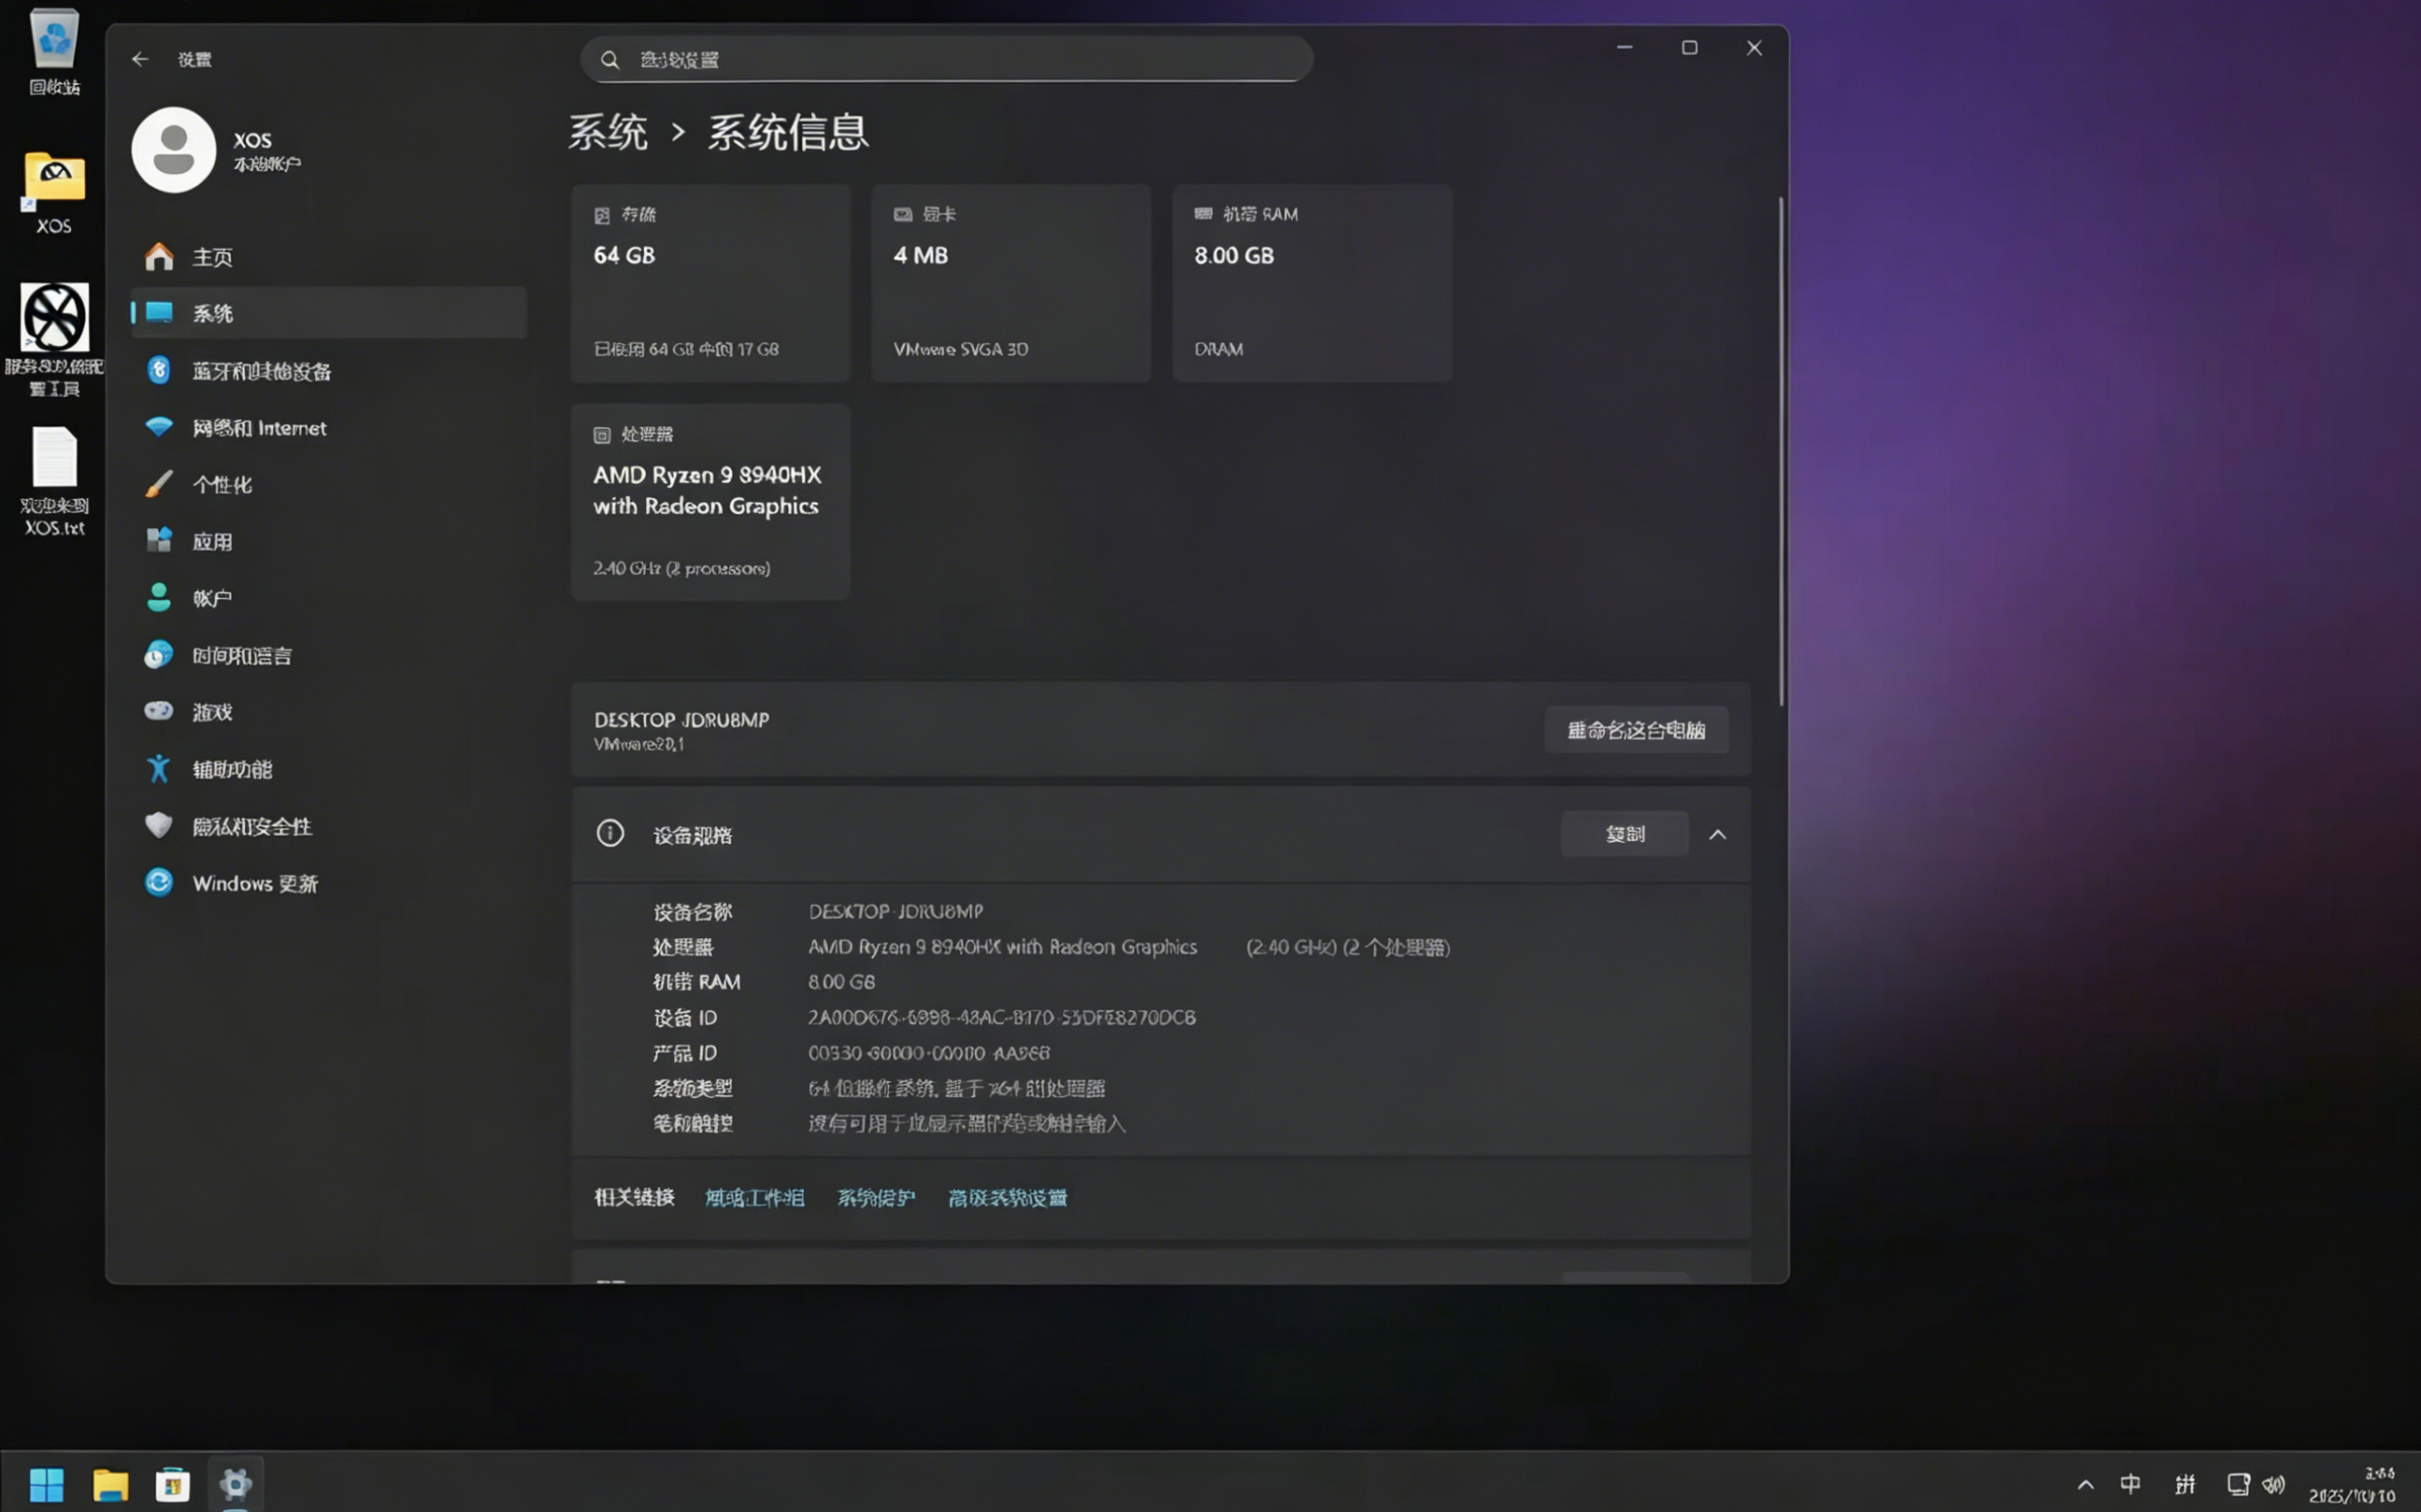The width and height of the screenshot is (2421, 1512).
Task: Open Windows 更新 in the sidebar
Action: (328, 883)
